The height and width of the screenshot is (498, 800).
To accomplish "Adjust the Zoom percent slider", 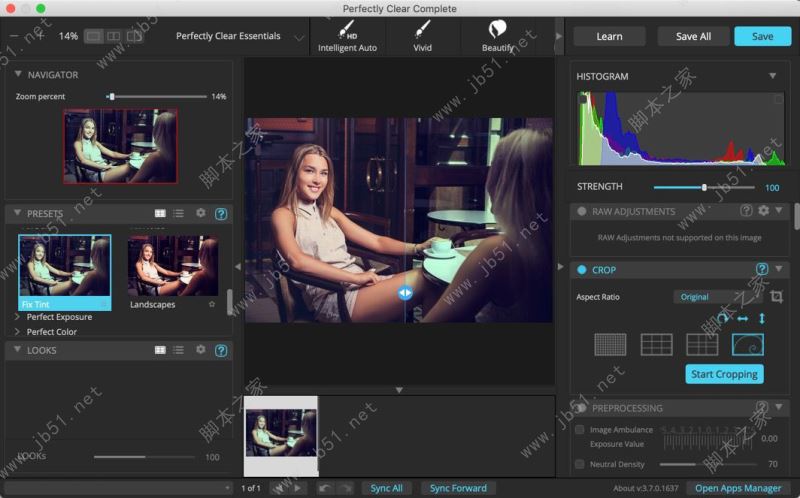I will point(156,96).
